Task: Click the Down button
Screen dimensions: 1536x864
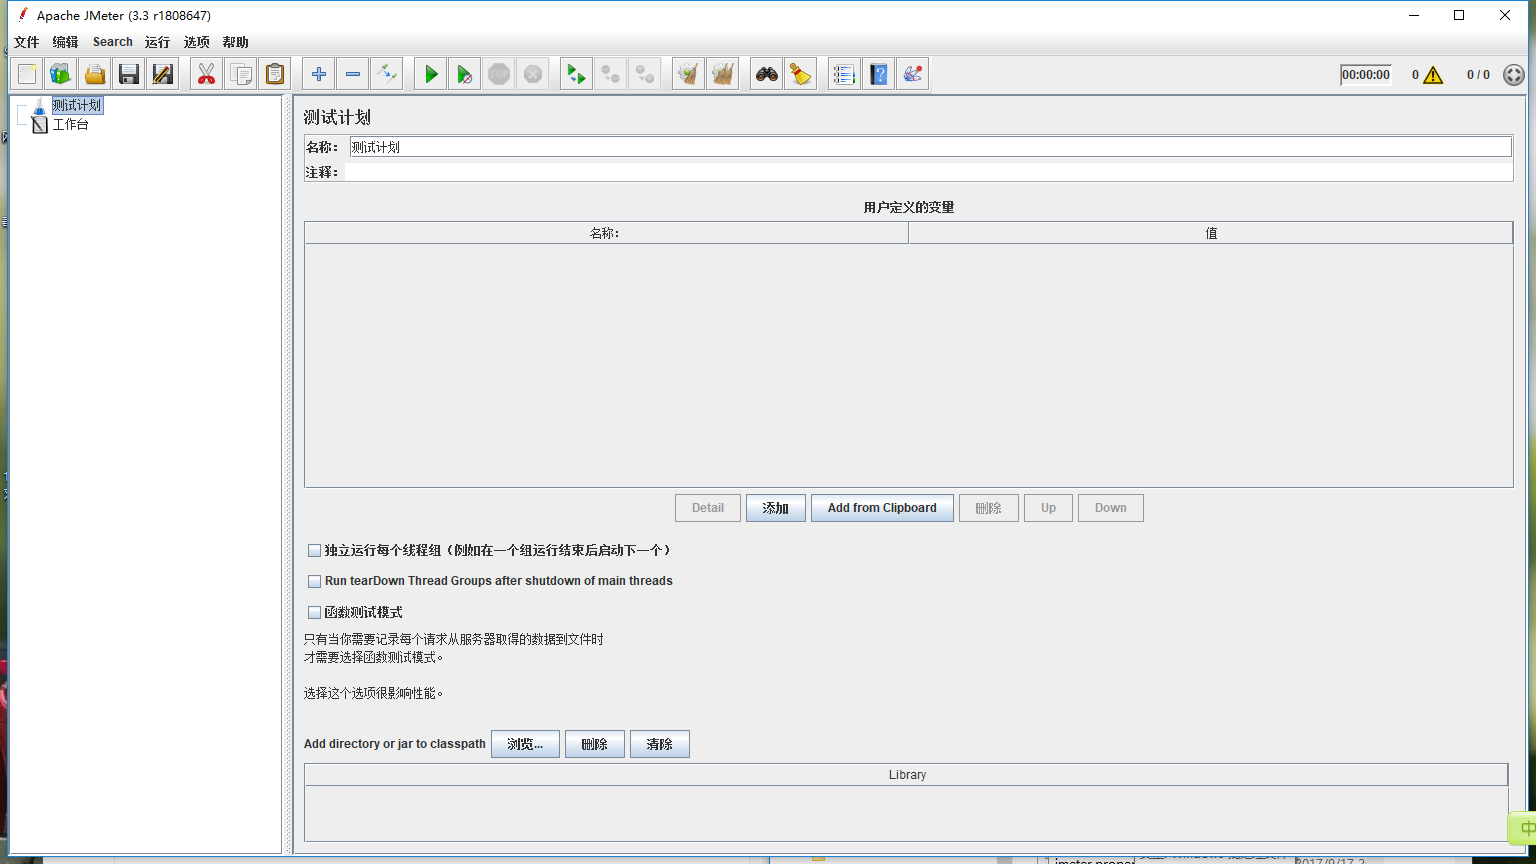Action: tap(1111, 508)
